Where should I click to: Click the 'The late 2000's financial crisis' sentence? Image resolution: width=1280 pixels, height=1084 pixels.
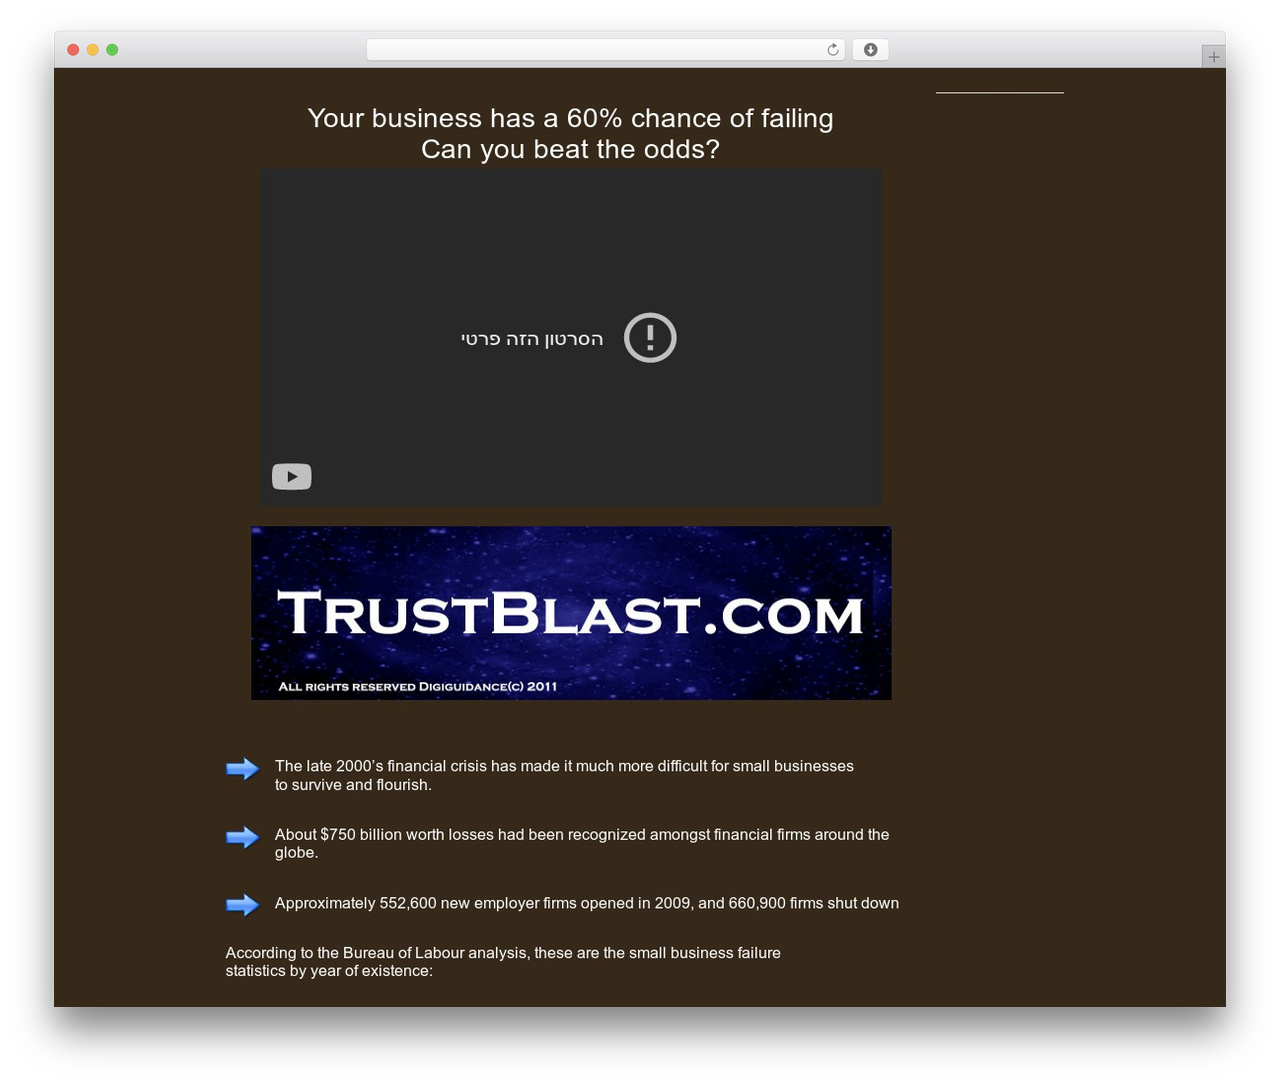(564, 775)
